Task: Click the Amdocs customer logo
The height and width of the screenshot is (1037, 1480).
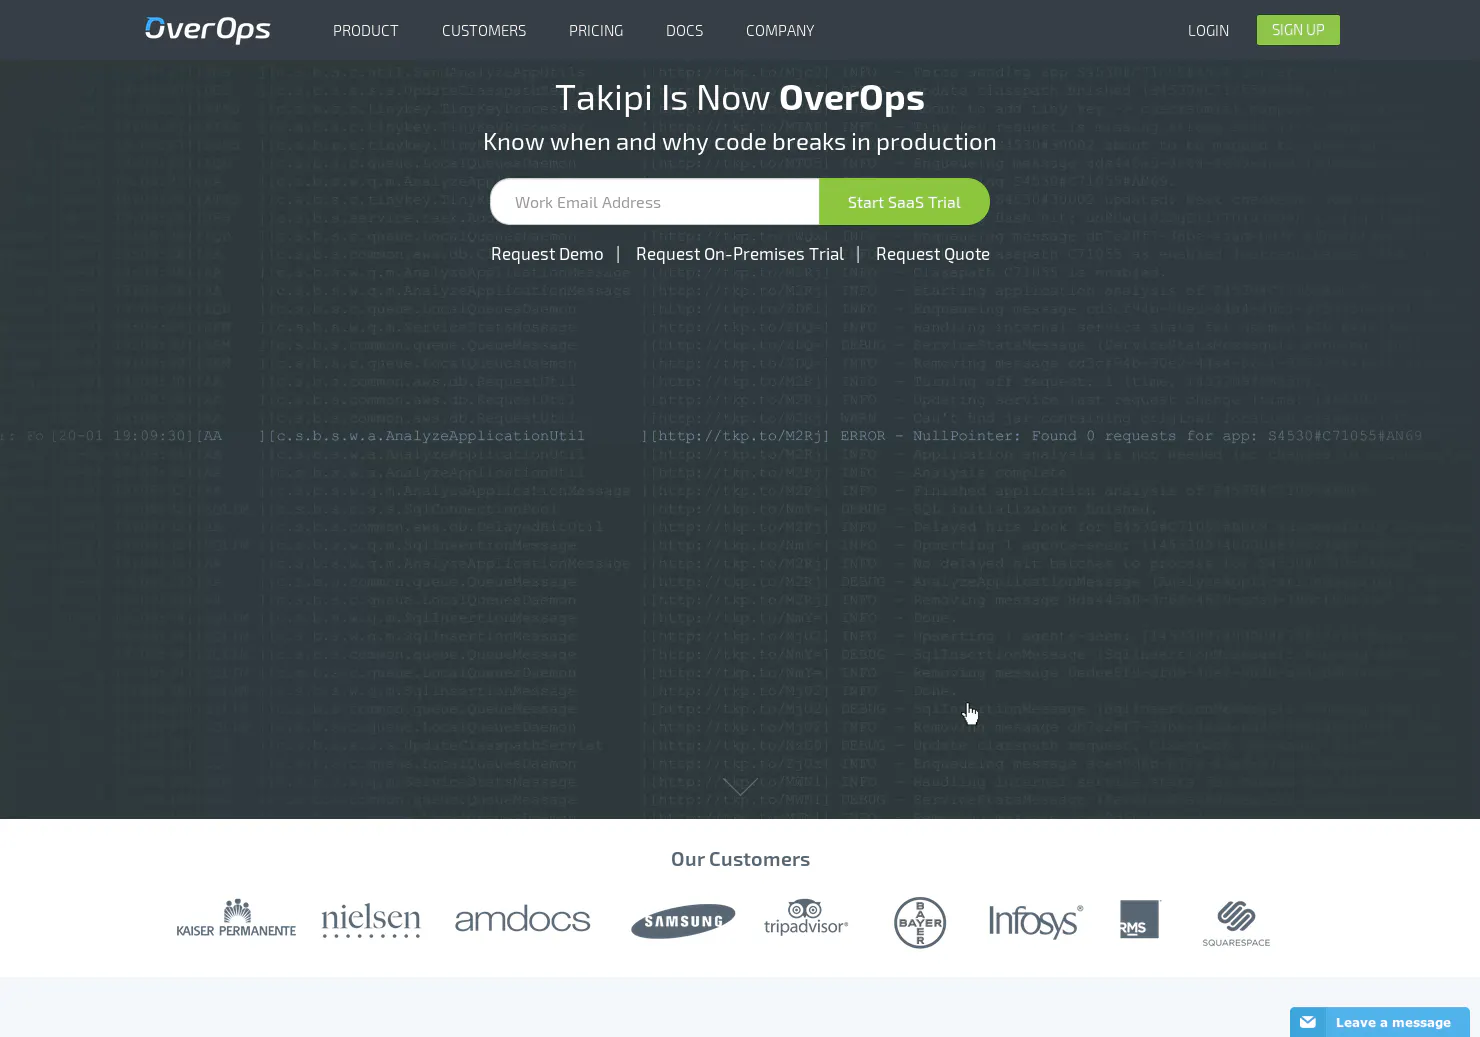Action: (522, 920)
